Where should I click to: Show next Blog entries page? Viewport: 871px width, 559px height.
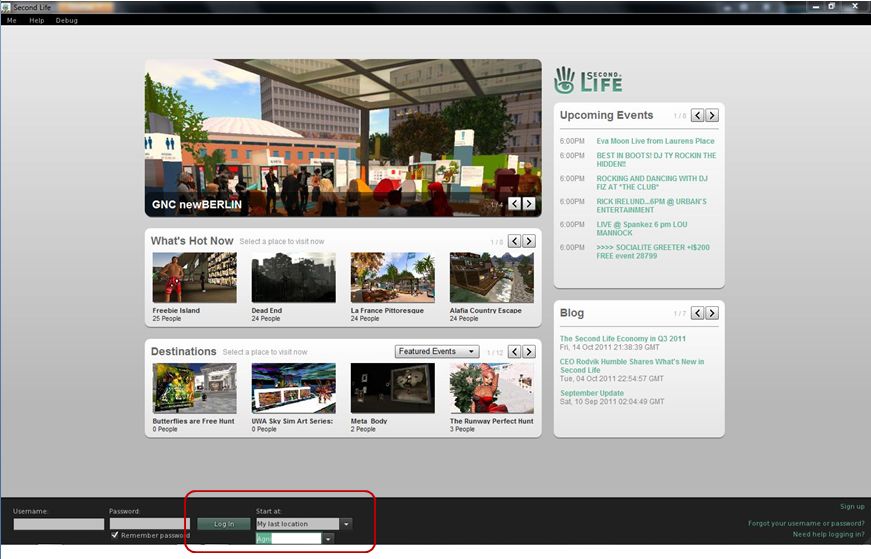click(x=711, y=313)
